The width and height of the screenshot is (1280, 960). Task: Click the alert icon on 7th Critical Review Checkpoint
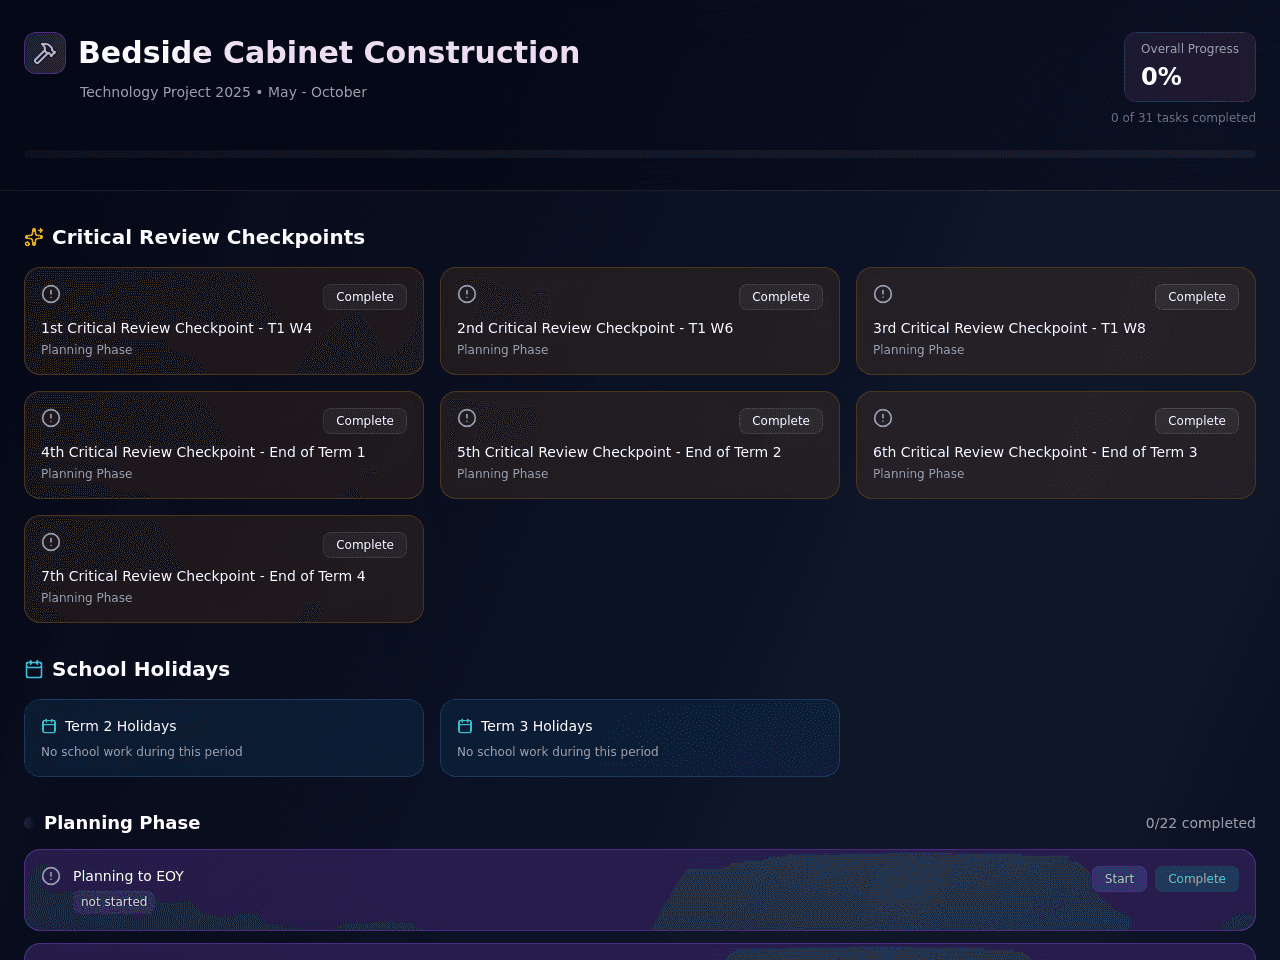[51, 542]
